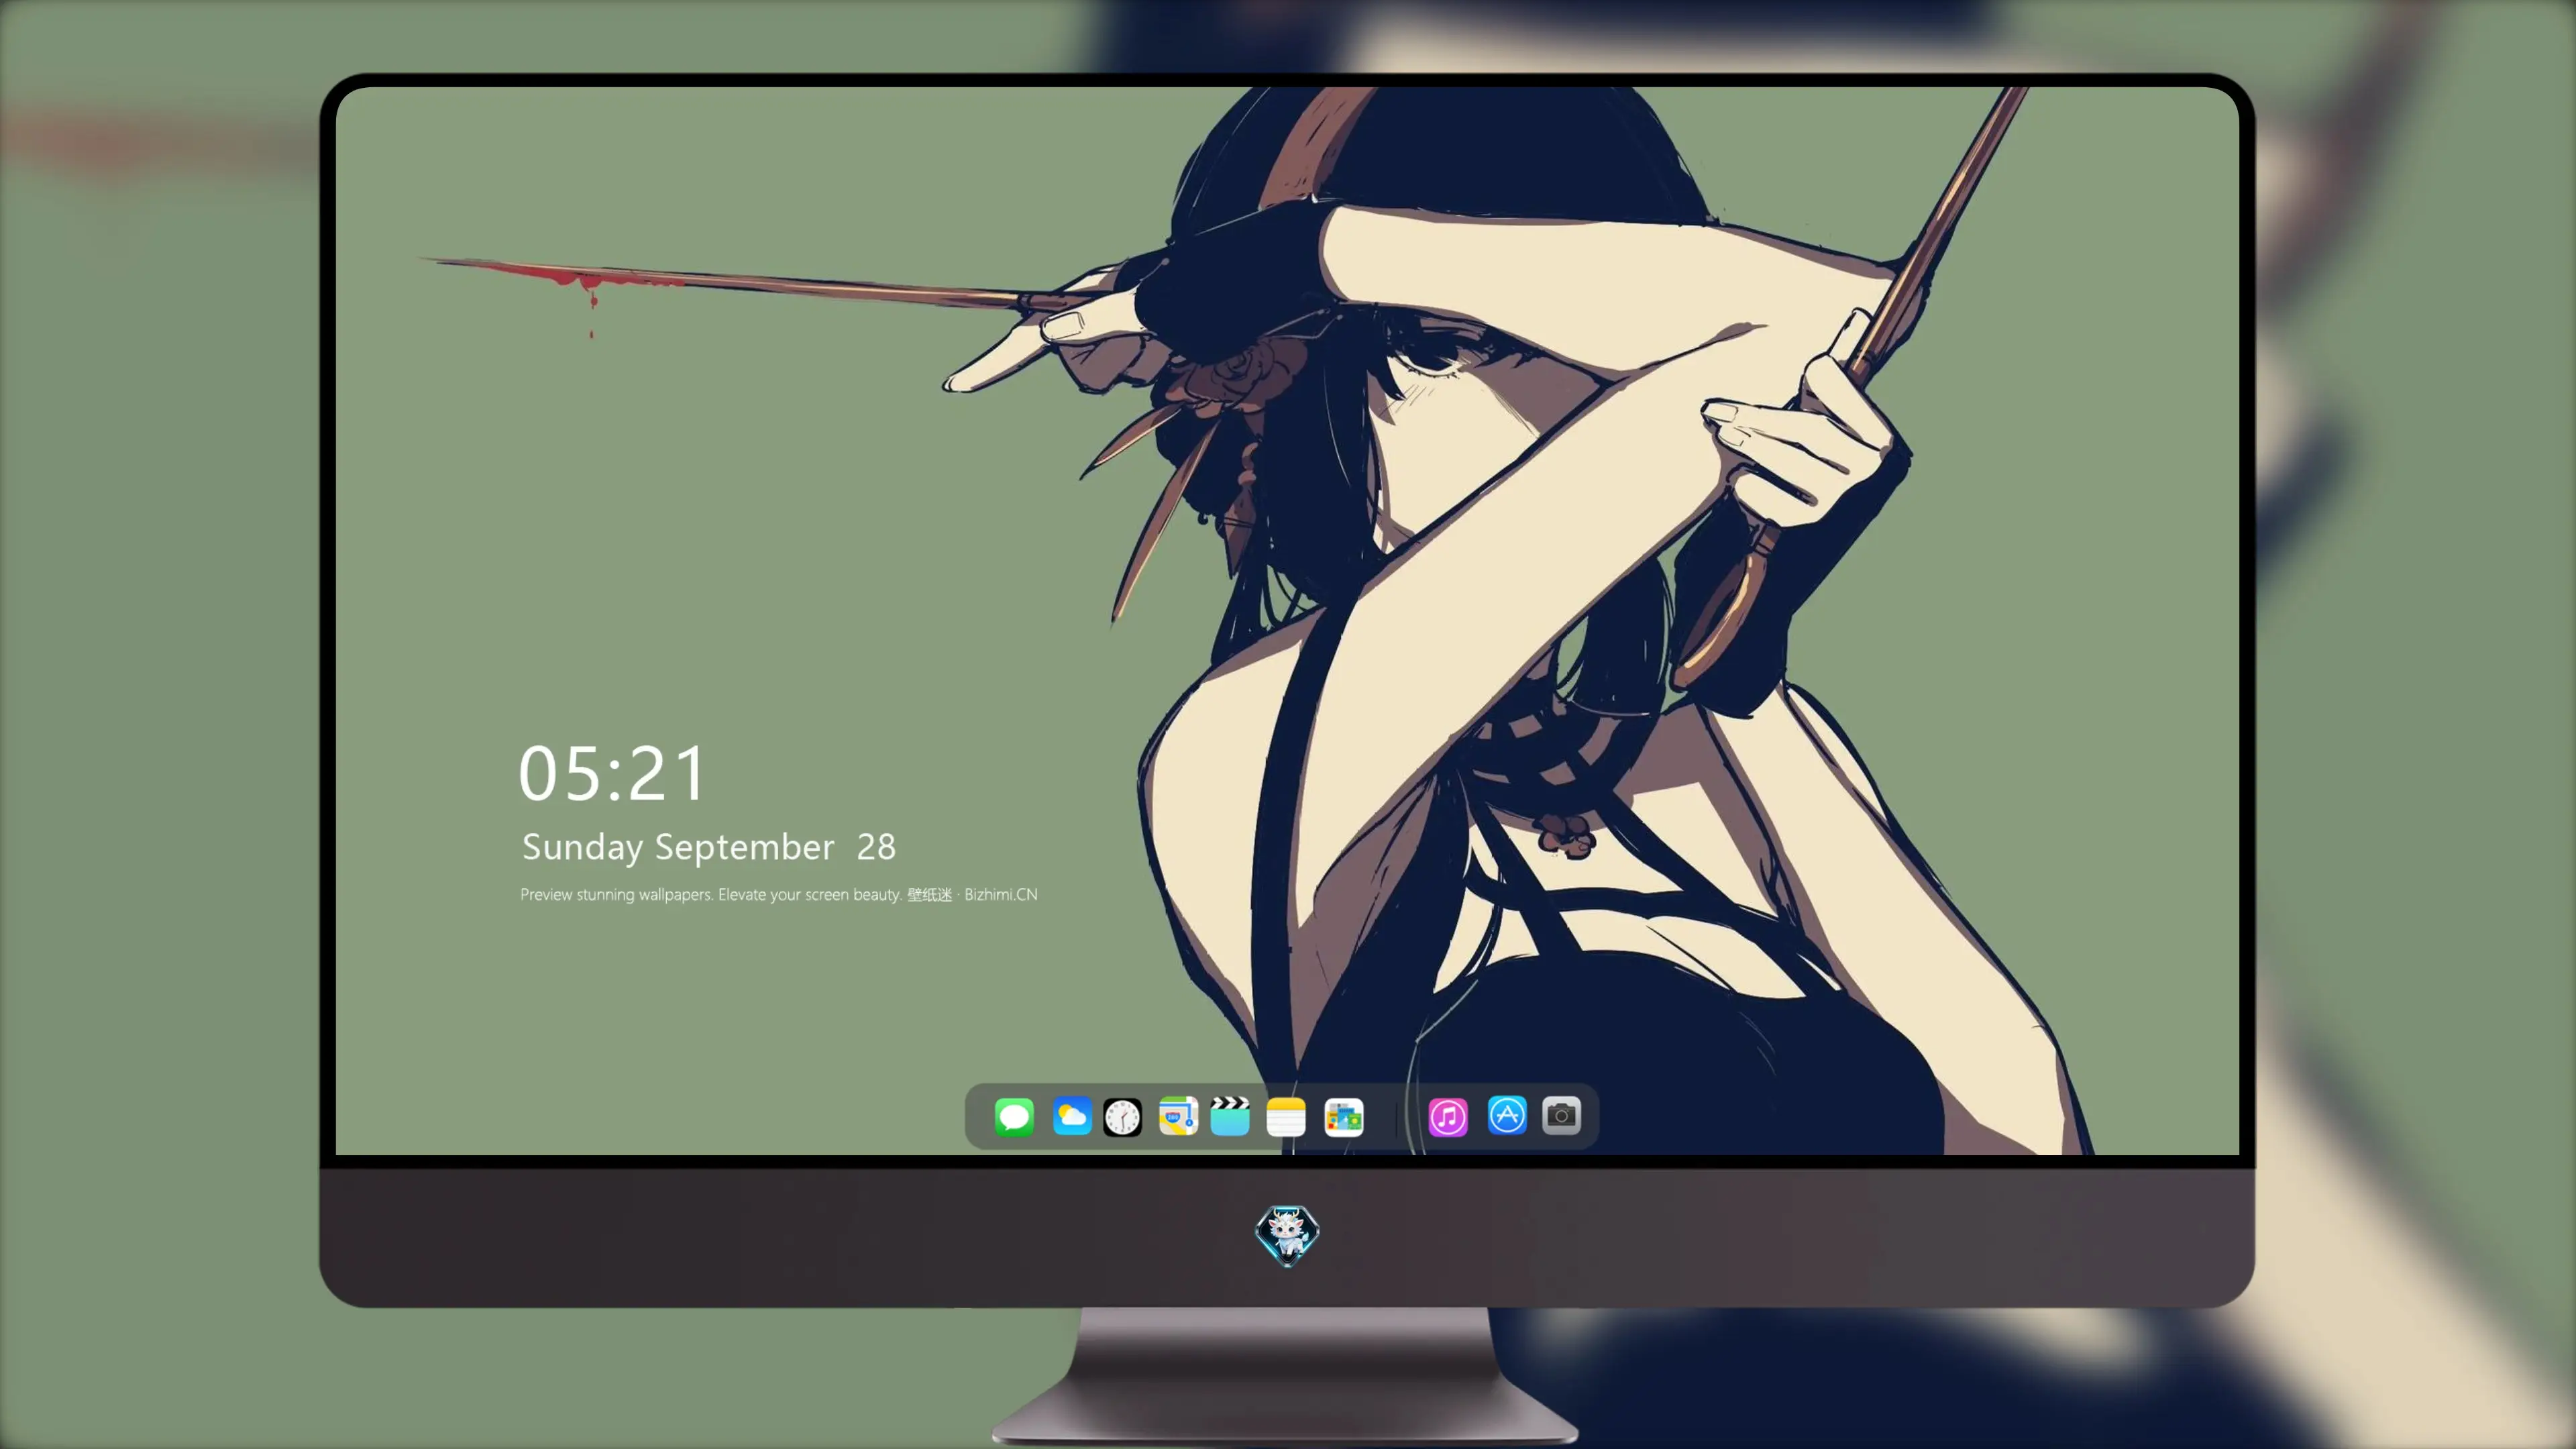
Task: Launch the Maps app from the dock
Action: click(1178, 1116)
